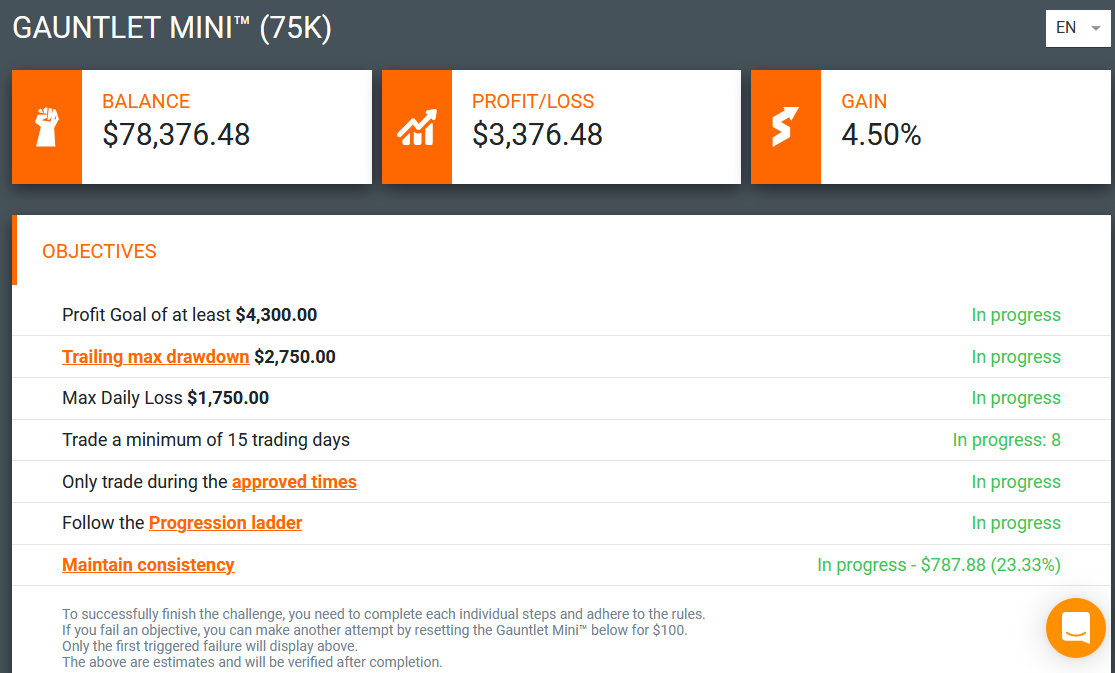Click the $78,376.48 balance value
The width and height of the screenshot is (1115, 673).
(x=176, y=134)
